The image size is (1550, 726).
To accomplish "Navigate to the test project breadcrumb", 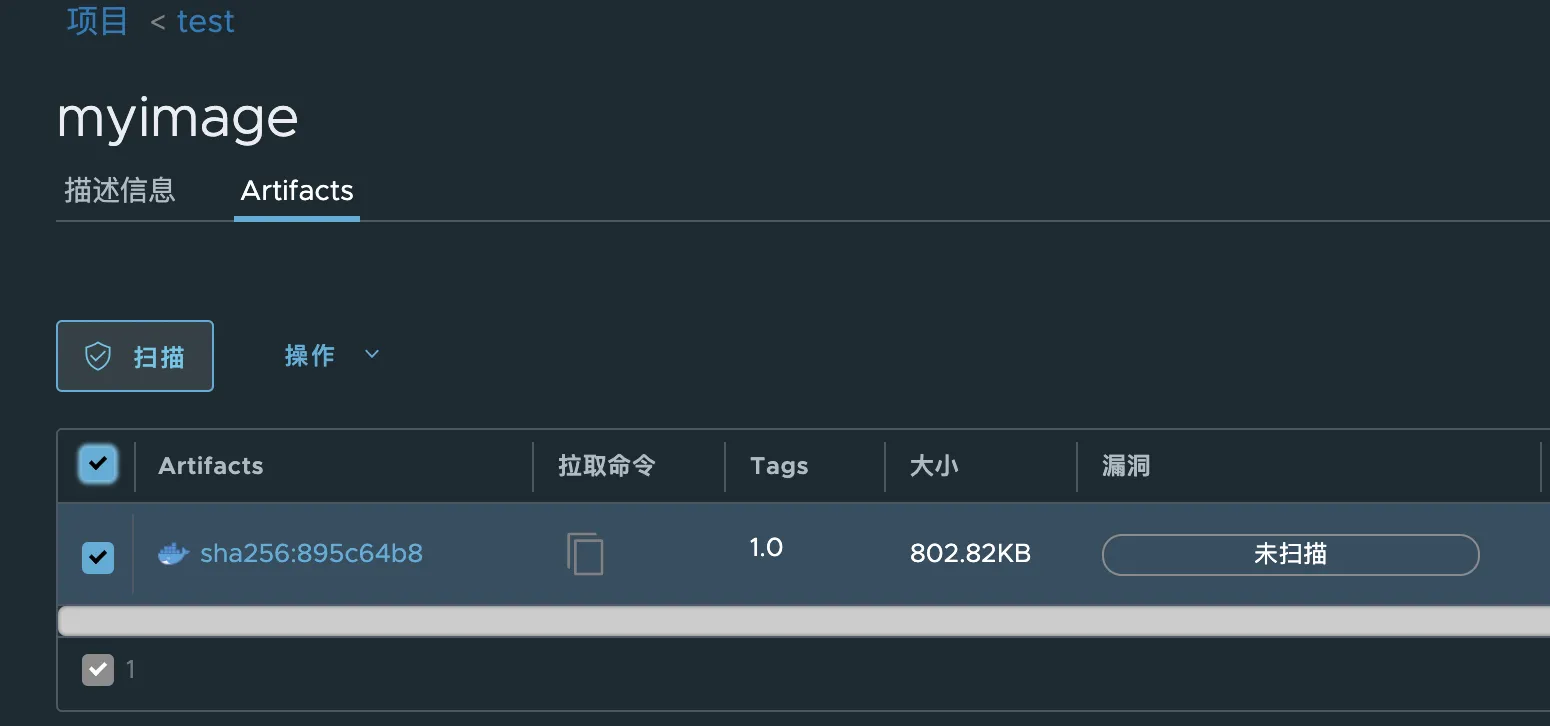I will click(x=206, y=22).
